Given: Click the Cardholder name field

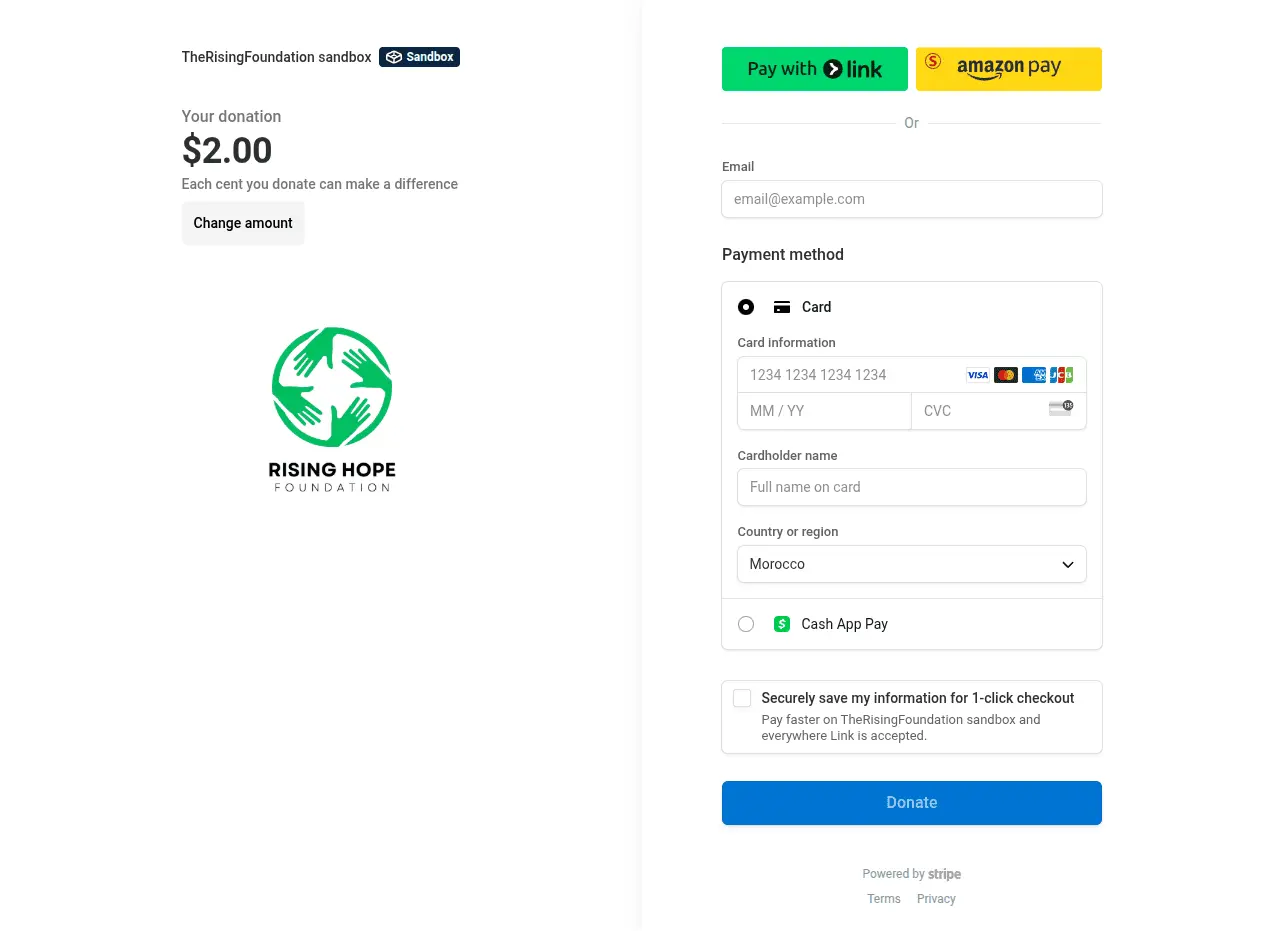Looking at the screenshot, I should point(911,487).
